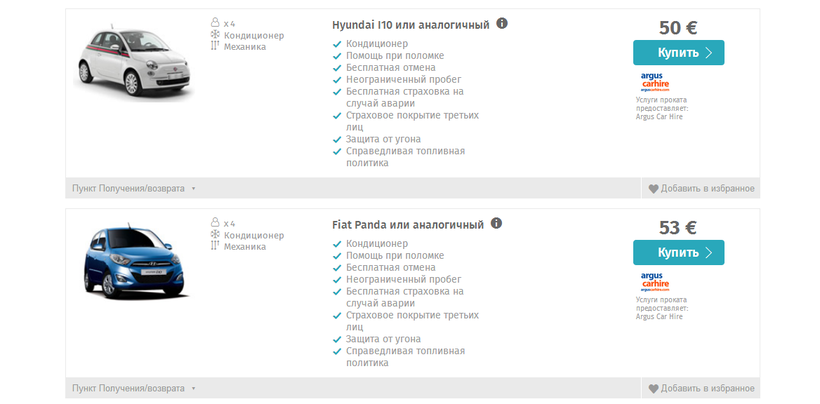Open the Hyundai I10 или аналогичный title
Image resolution: width=820 pixels, height=404 pixels.
pos(410,24)
